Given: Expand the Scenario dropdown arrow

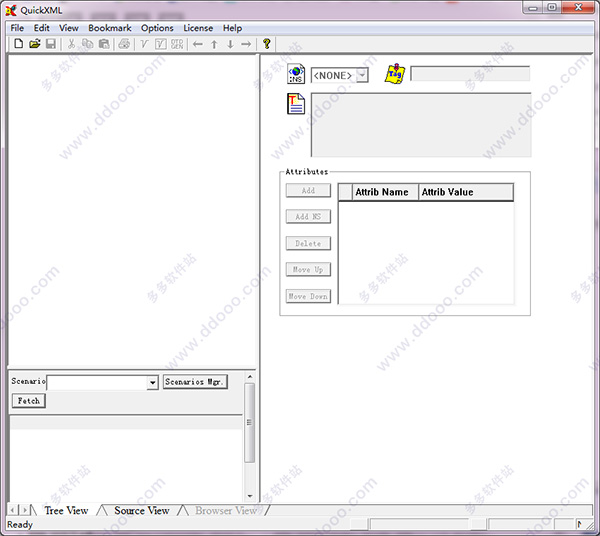Looking at the screenshot, I should pos(152,382).
